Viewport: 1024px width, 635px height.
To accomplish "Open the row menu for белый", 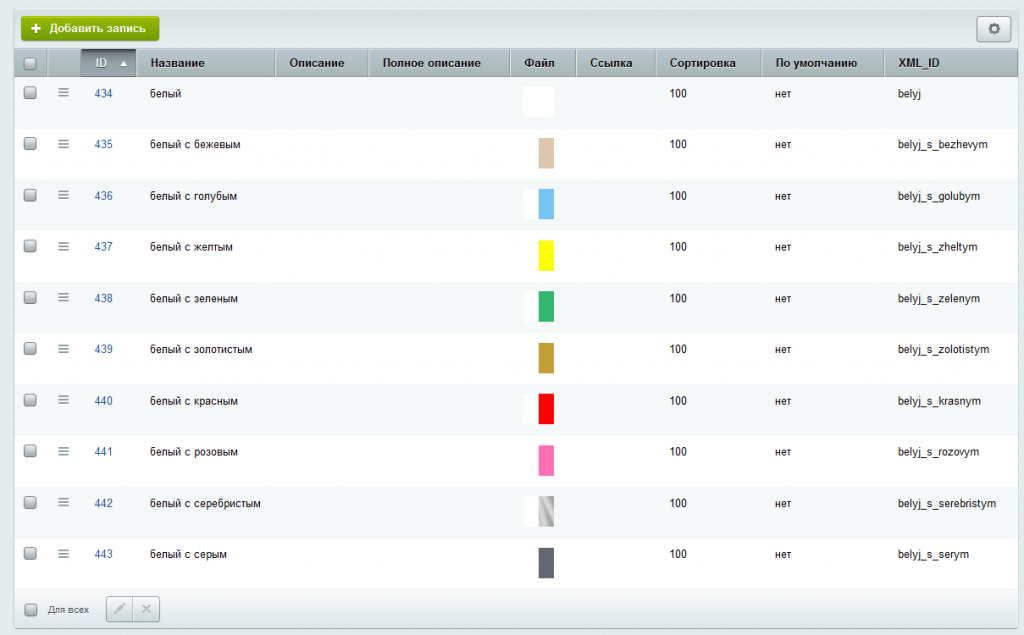I will (63, 93).
